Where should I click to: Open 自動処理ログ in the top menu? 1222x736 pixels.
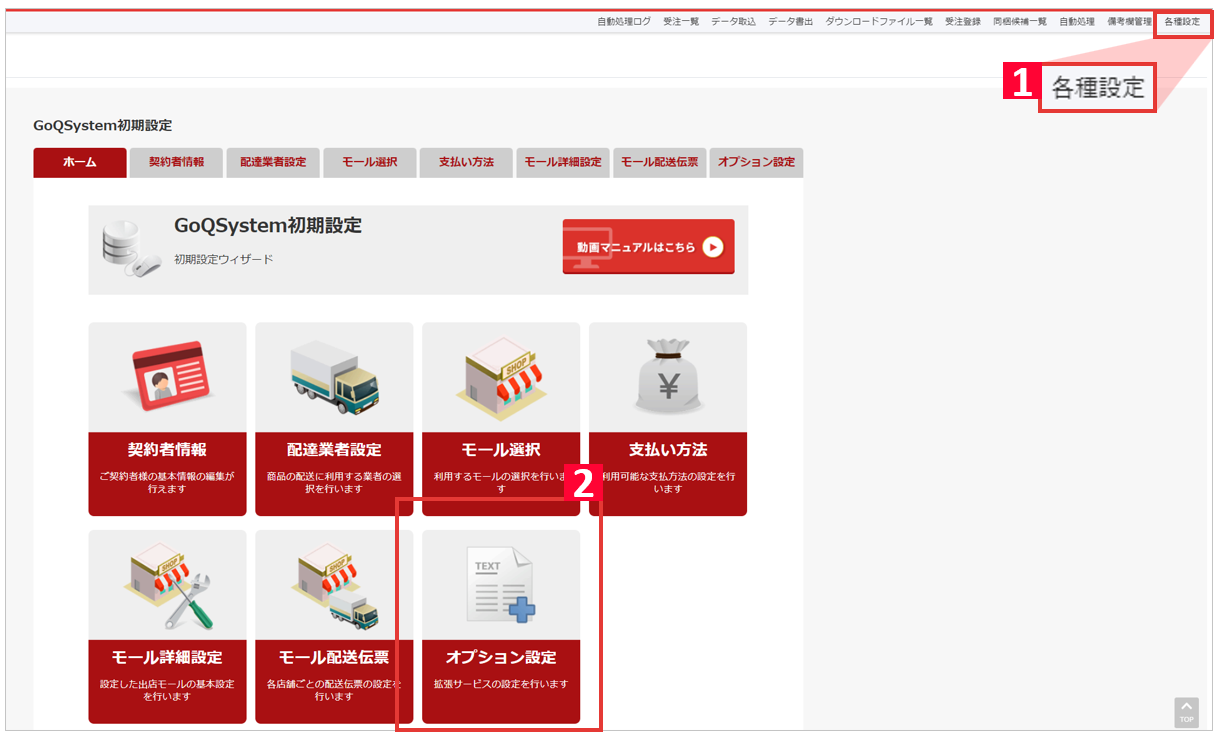(624, 21)
